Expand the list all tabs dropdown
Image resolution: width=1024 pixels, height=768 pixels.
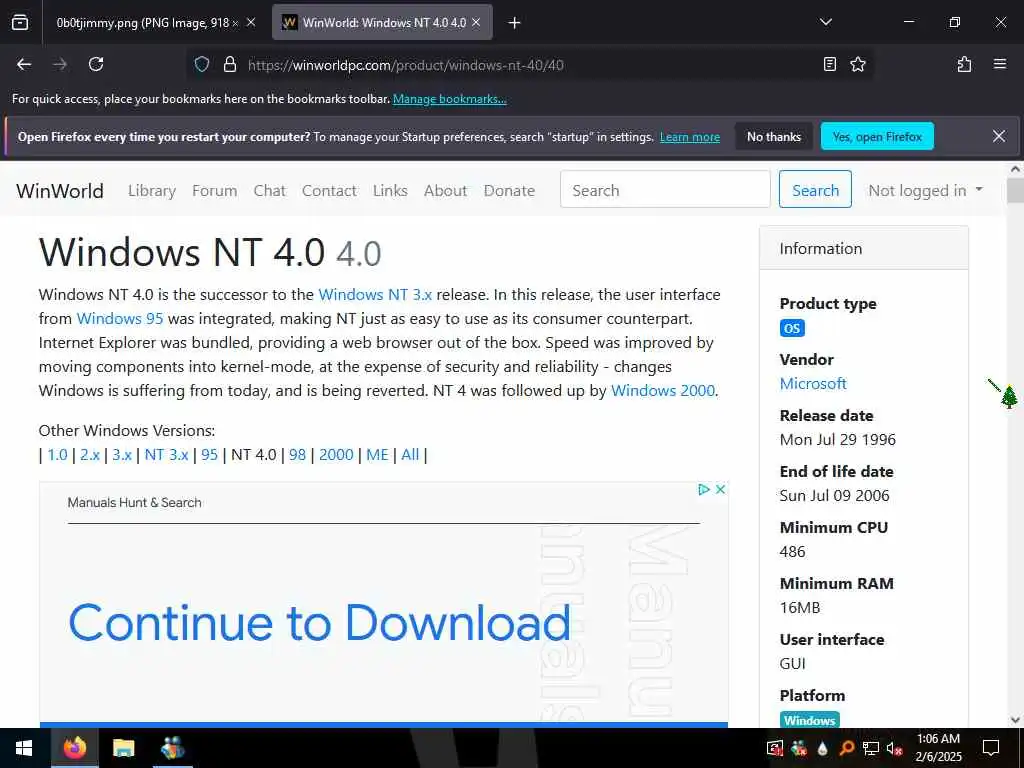coord(825,22)
